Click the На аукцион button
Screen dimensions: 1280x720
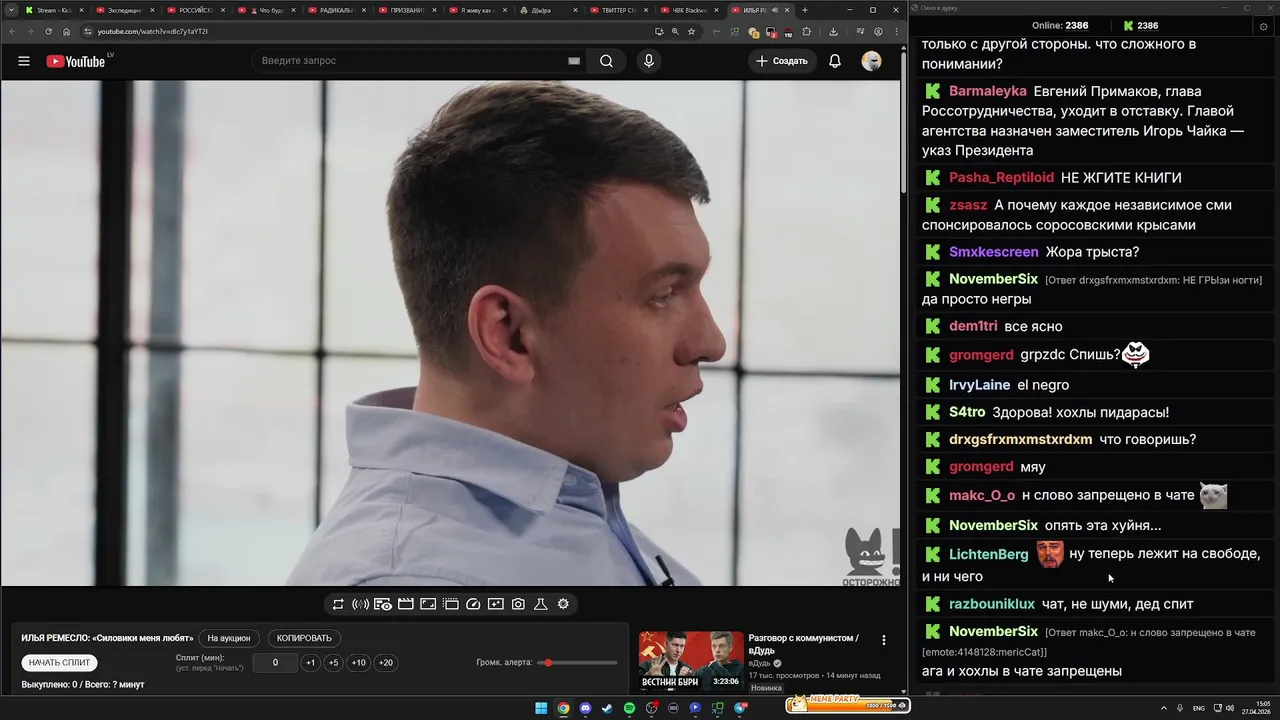pyautogui.click(x=229, y=638)
